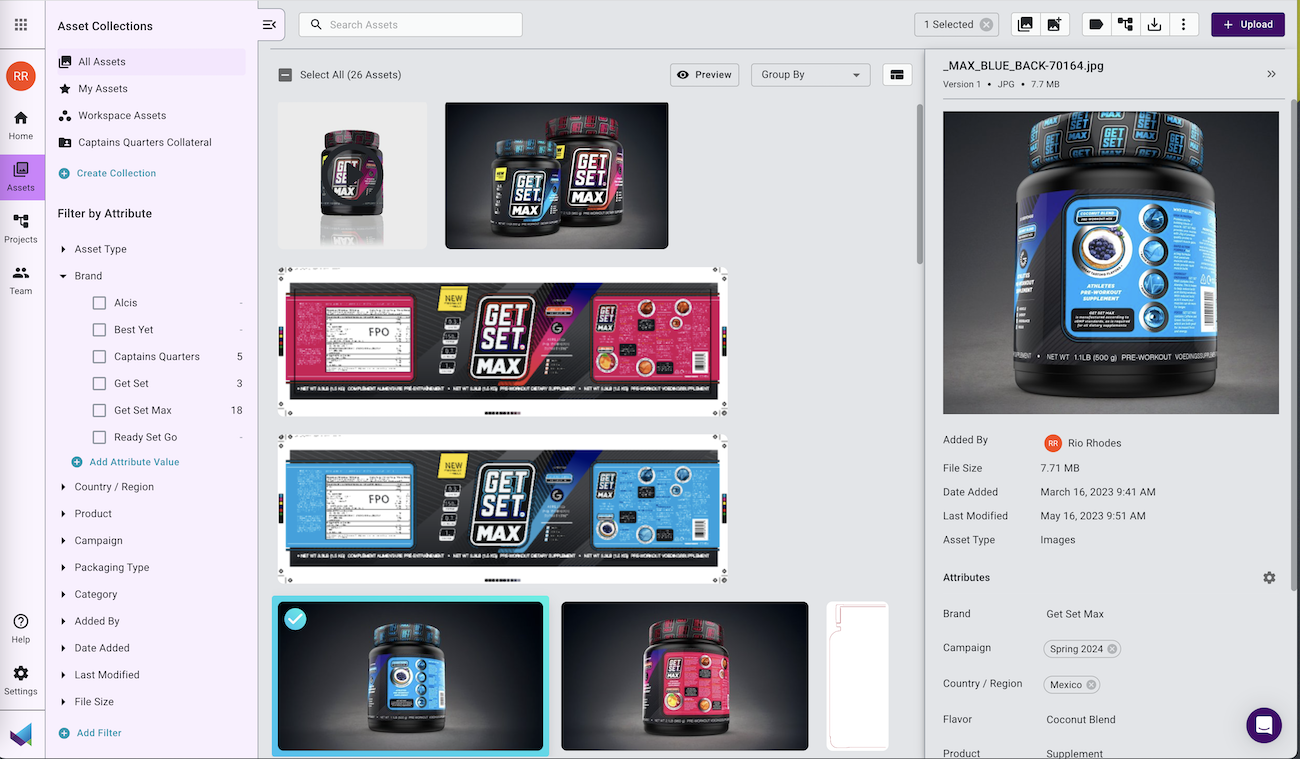
Task: Open the two-jar product thumbnail
Action: 556,175
